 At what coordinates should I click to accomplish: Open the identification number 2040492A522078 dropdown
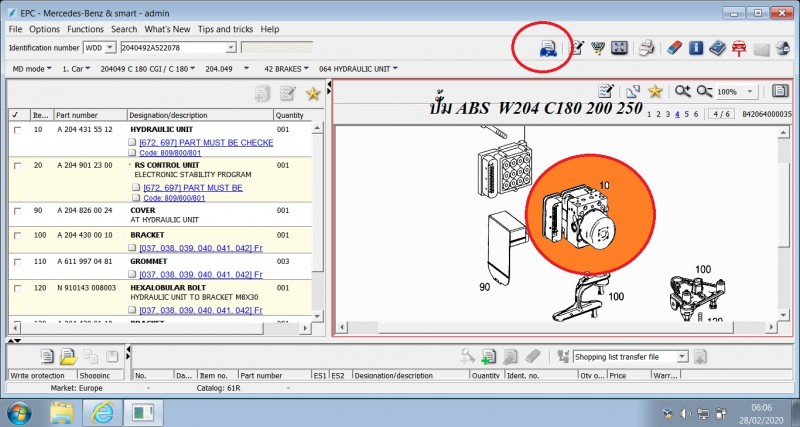click(231, 47)
